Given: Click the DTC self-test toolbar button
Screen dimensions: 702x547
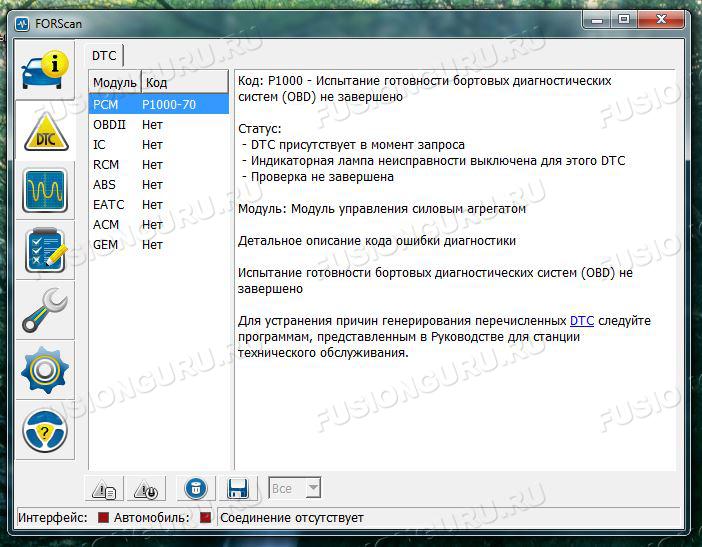Looking at the screenshot, I should [146, 488].
